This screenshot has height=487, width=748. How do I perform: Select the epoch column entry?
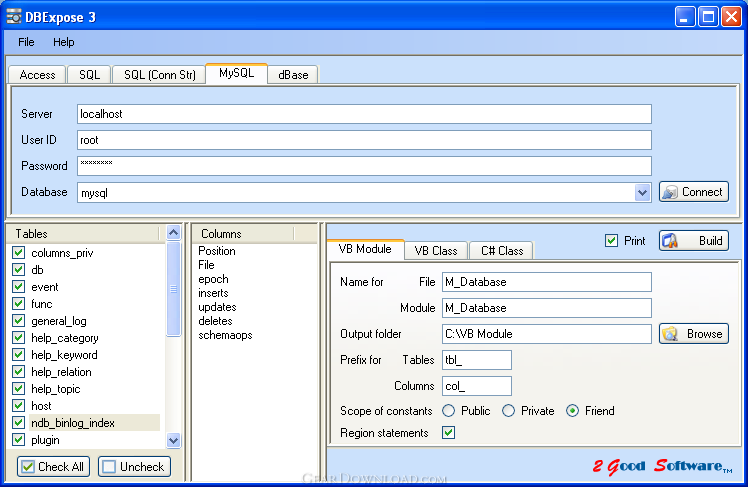coord(213,279)
